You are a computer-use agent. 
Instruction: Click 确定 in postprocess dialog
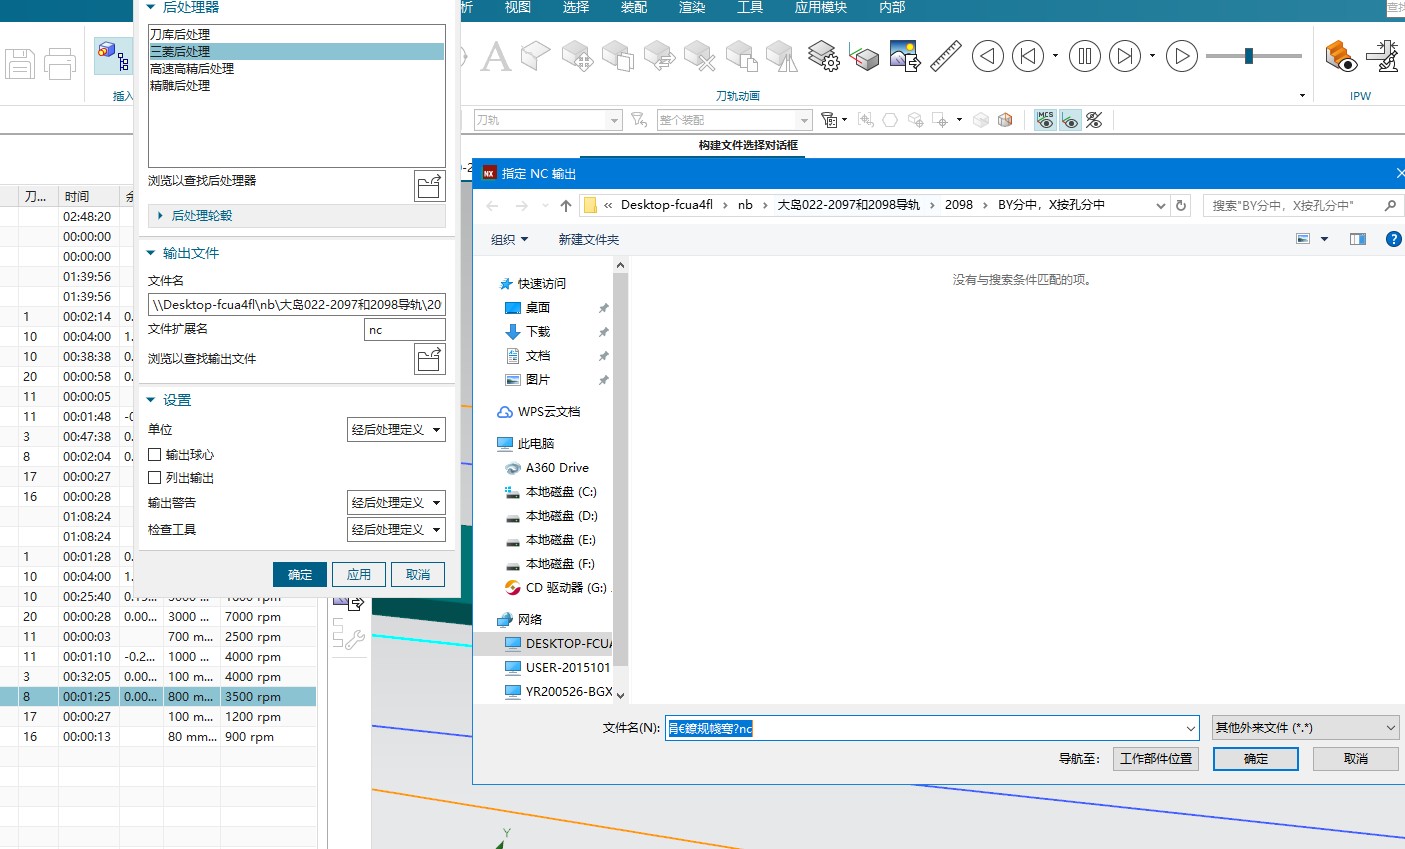point(300,575)
